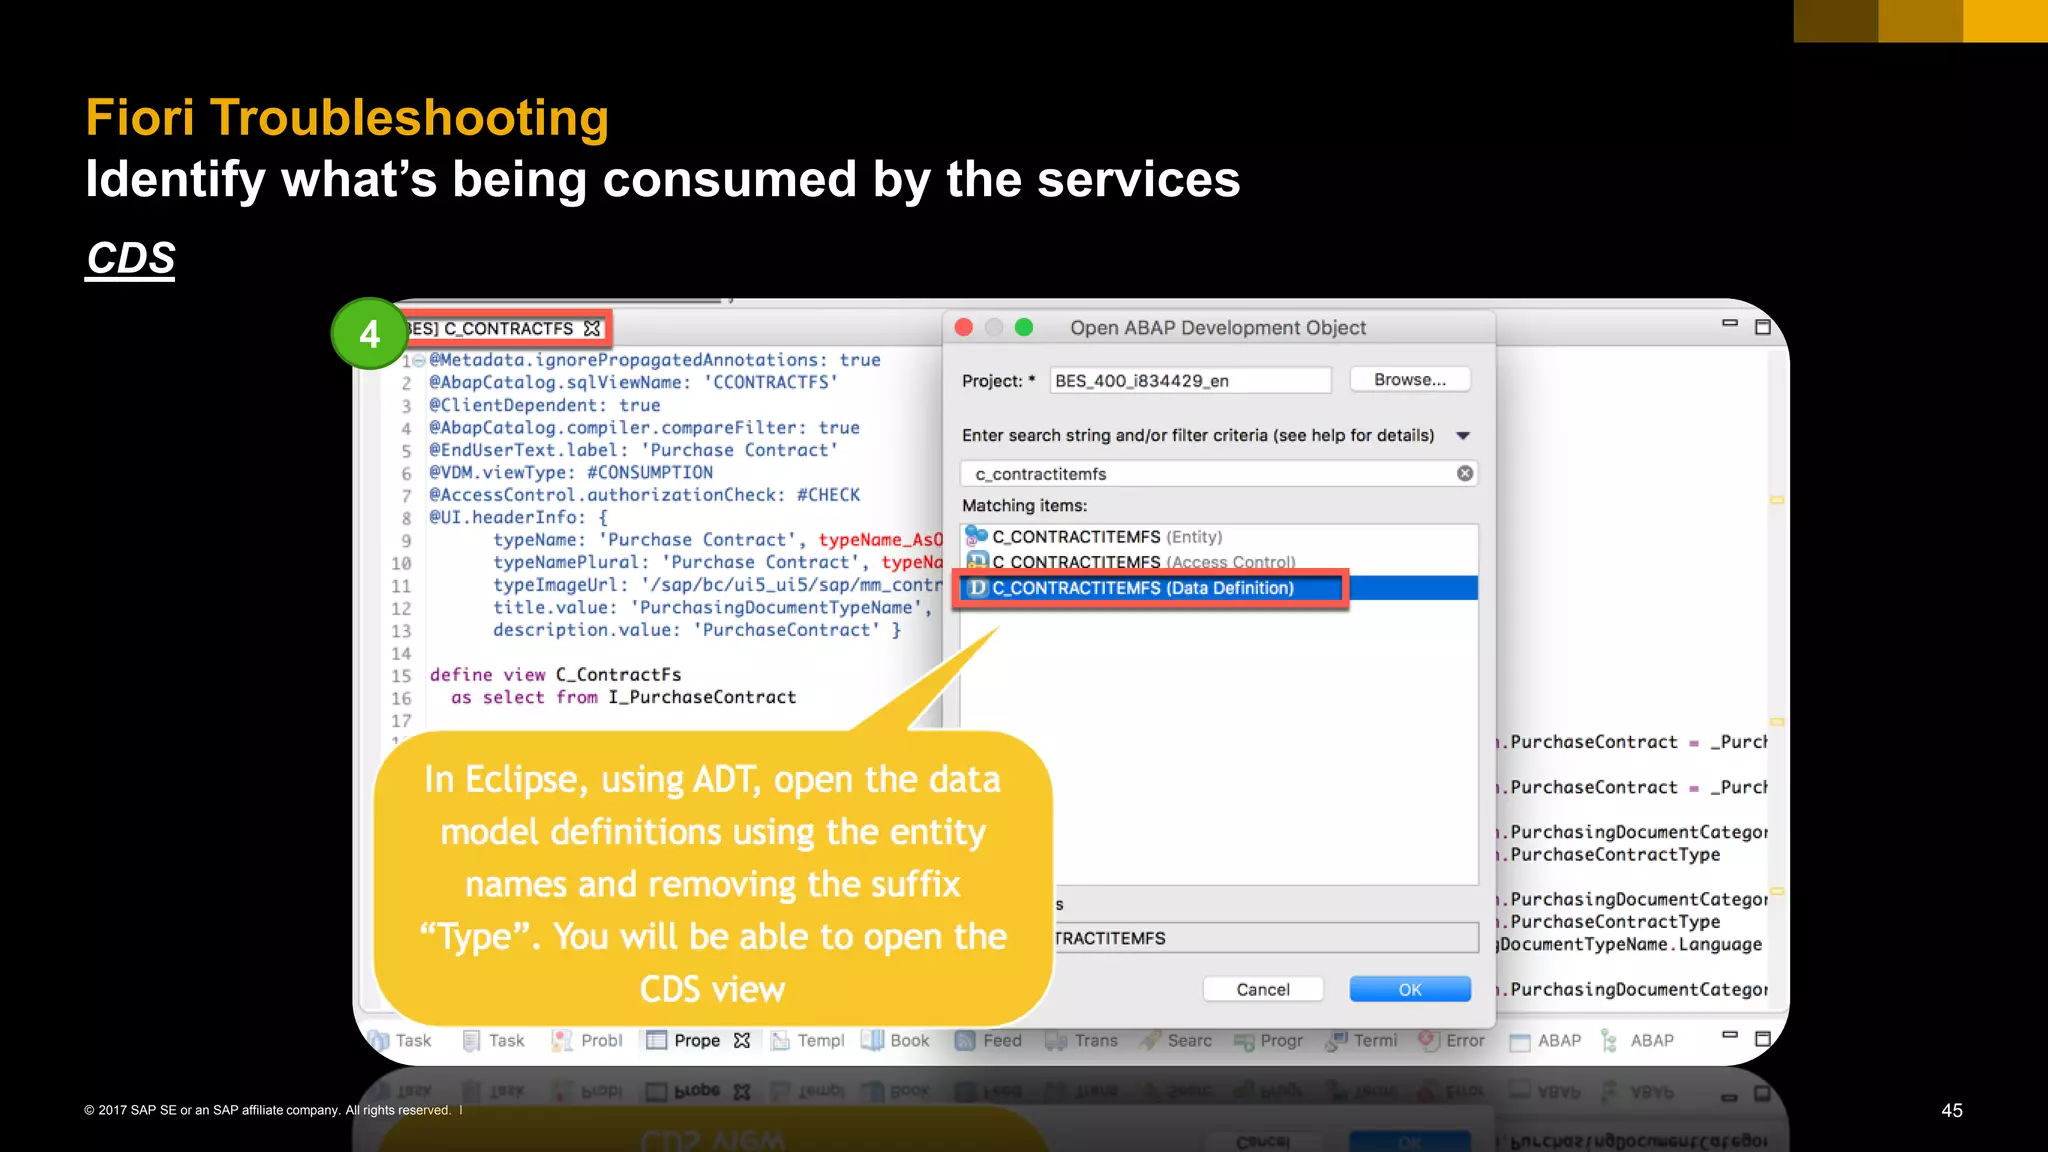The image size is (2048, 1152).
Task: Click @EndUserText.label 'Purchase Contract' line
Action: (634, 450)
